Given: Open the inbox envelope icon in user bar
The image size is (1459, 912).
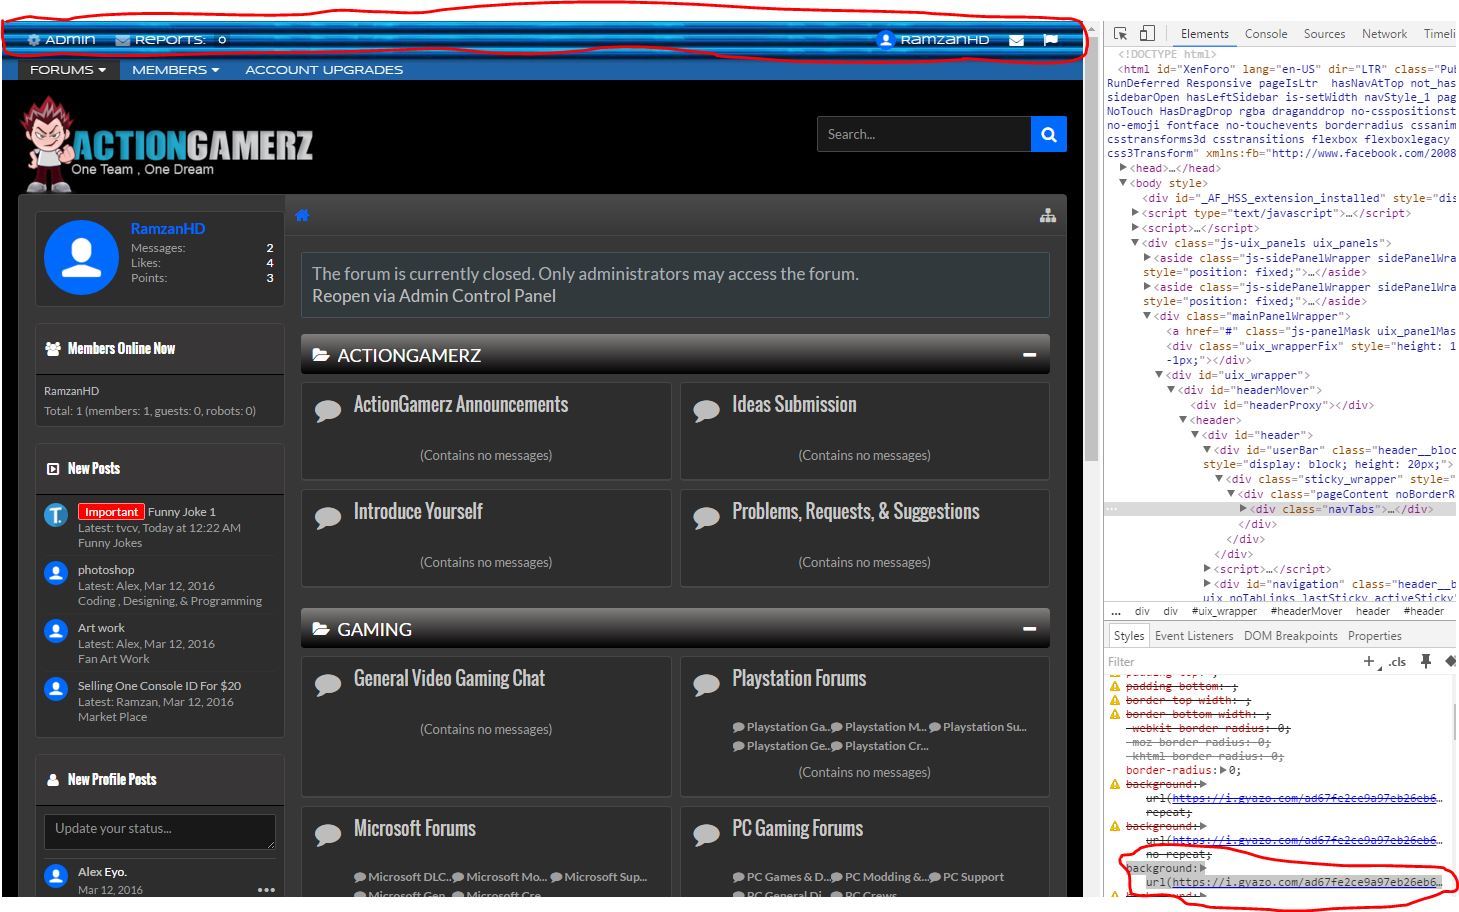Looking at the screenshot, I should (x=1016, y=40).
